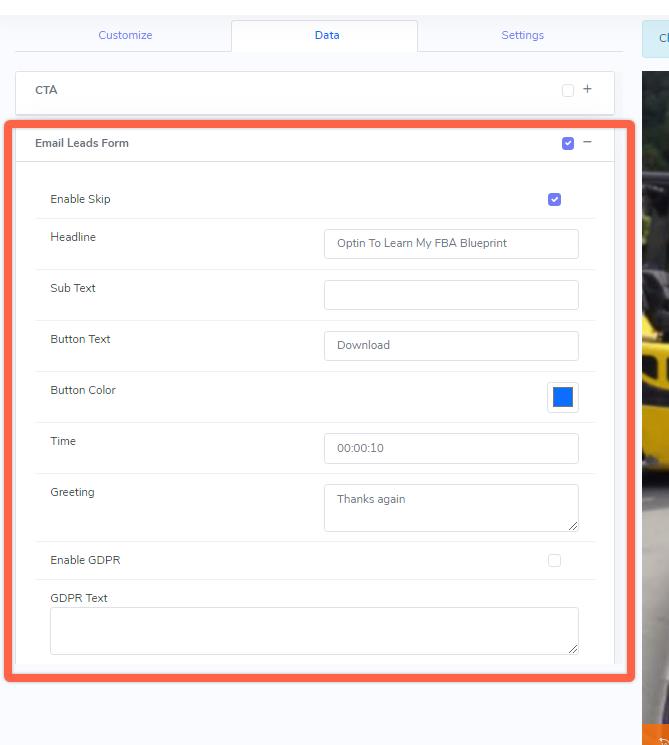The width and height of the screenshot is (669, 745).
Task: Click the Enable GDPR label
Action: pos(85,560)
